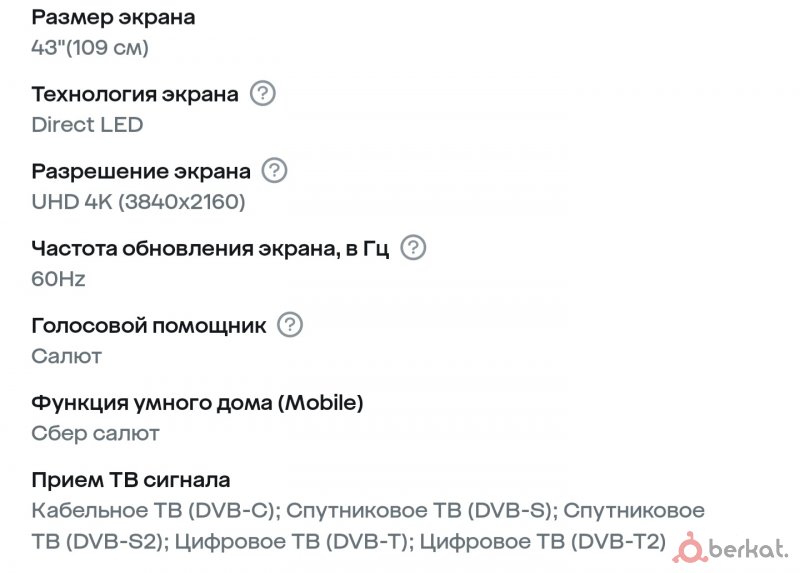Image resolution: width=800 pixels, height=573 pixels.
Task: Open help tooltip for Голосовой помощник
Action: (x=290, y=325)
